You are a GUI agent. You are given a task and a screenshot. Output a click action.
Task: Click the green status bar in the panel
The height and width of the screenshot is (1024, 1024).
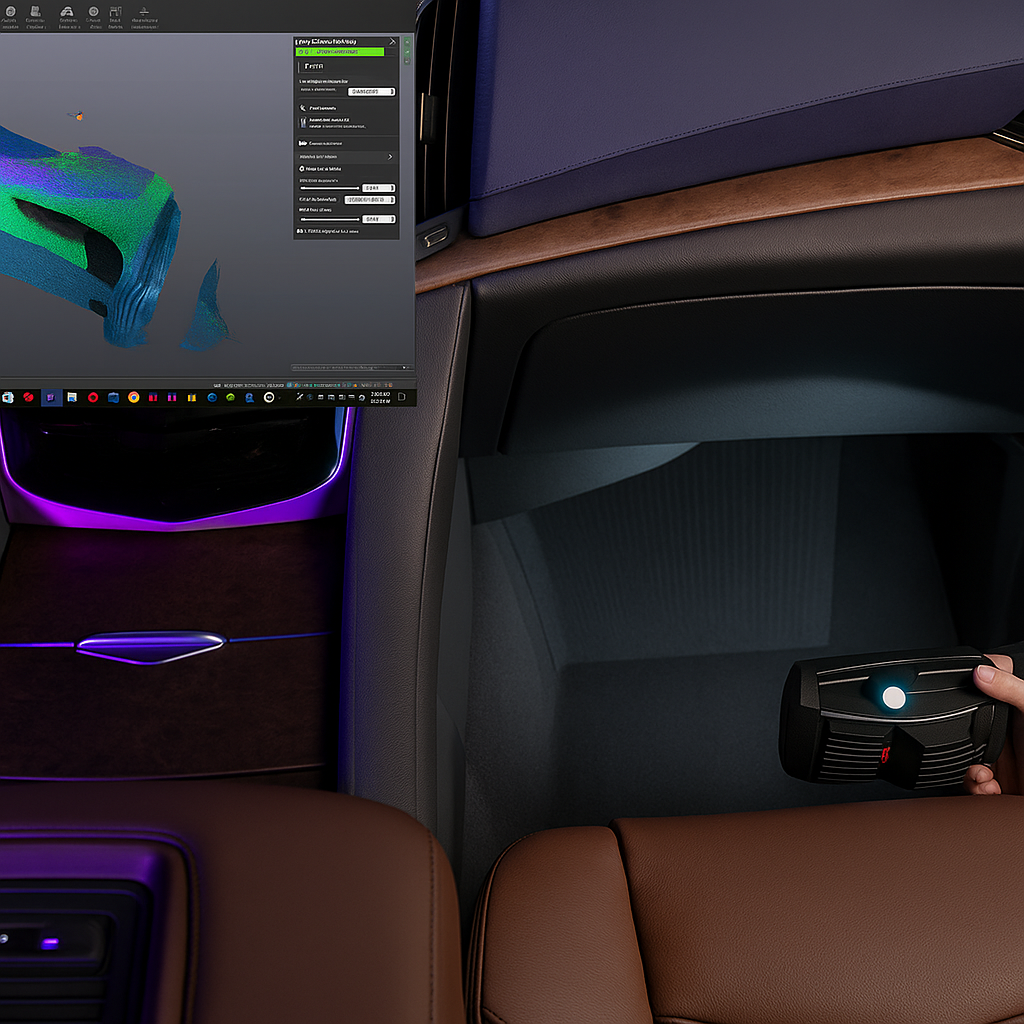(x=340, y=51)
